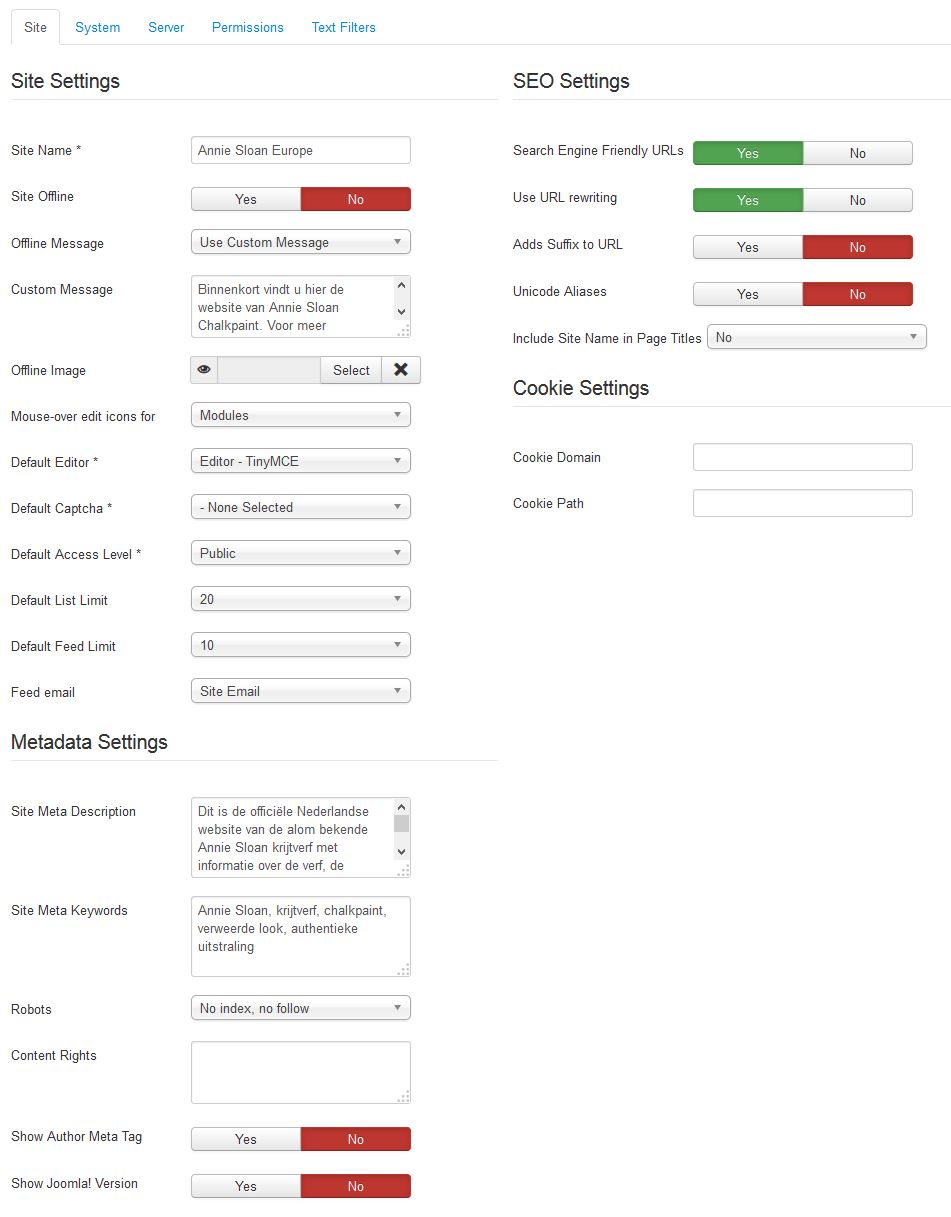
Task: Set Adds Suffix to URL to No
Action: coord(858,247)
